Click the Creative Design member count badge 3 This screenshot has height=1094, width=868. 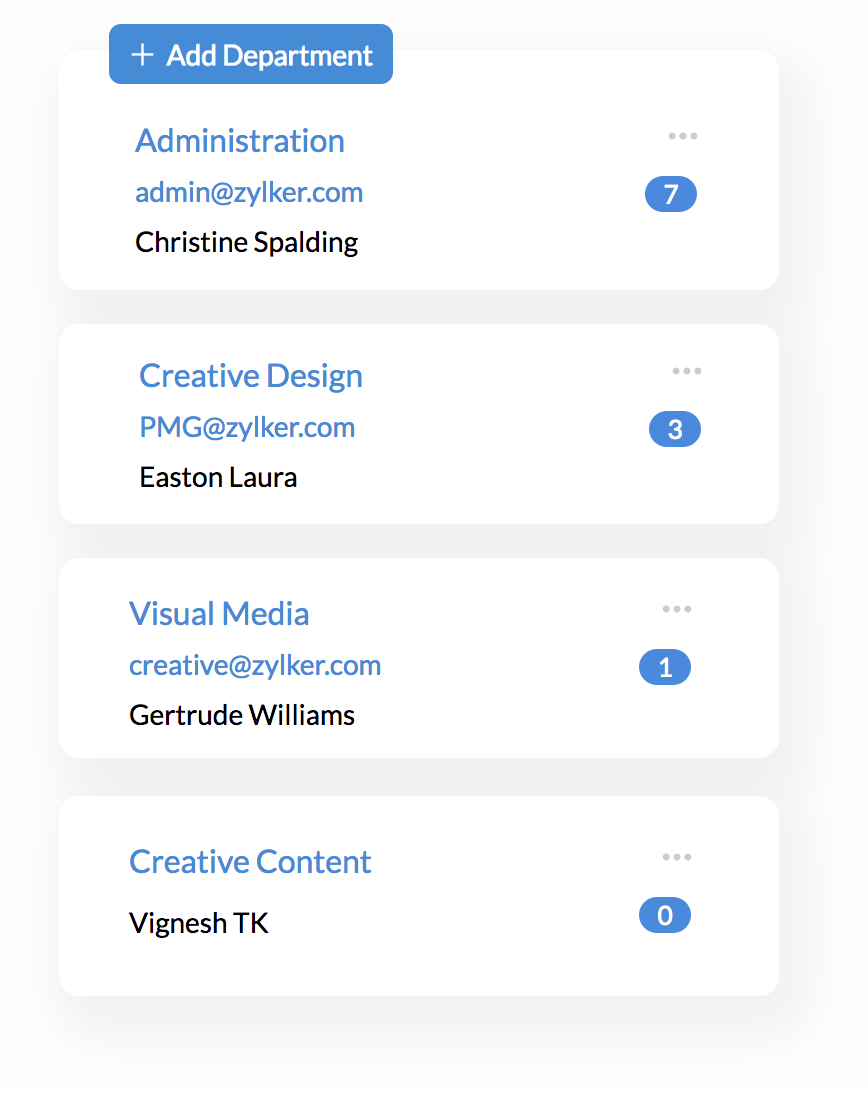pyautogui.click(x=675, y=430)
